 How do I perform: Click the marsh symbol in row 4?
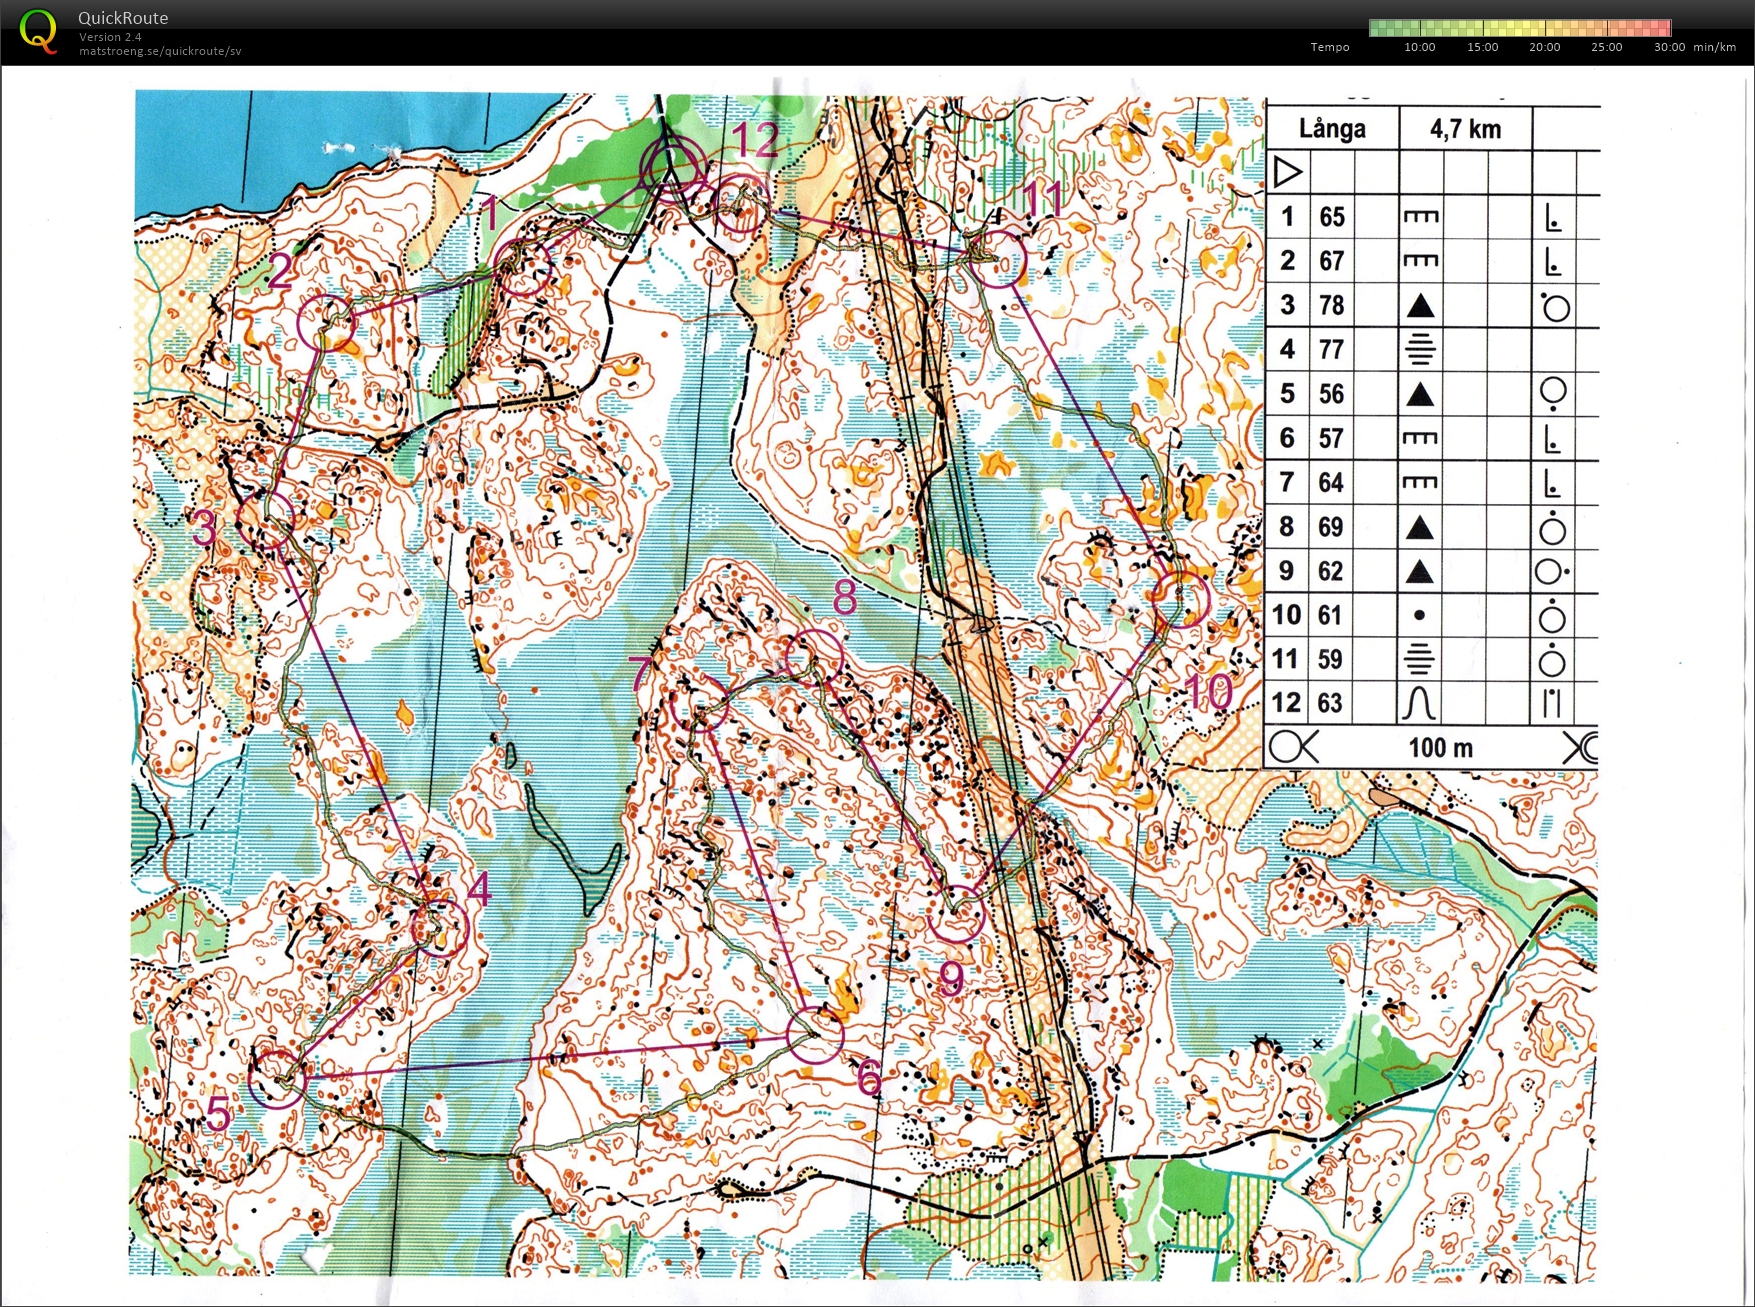pos(1420,350)
